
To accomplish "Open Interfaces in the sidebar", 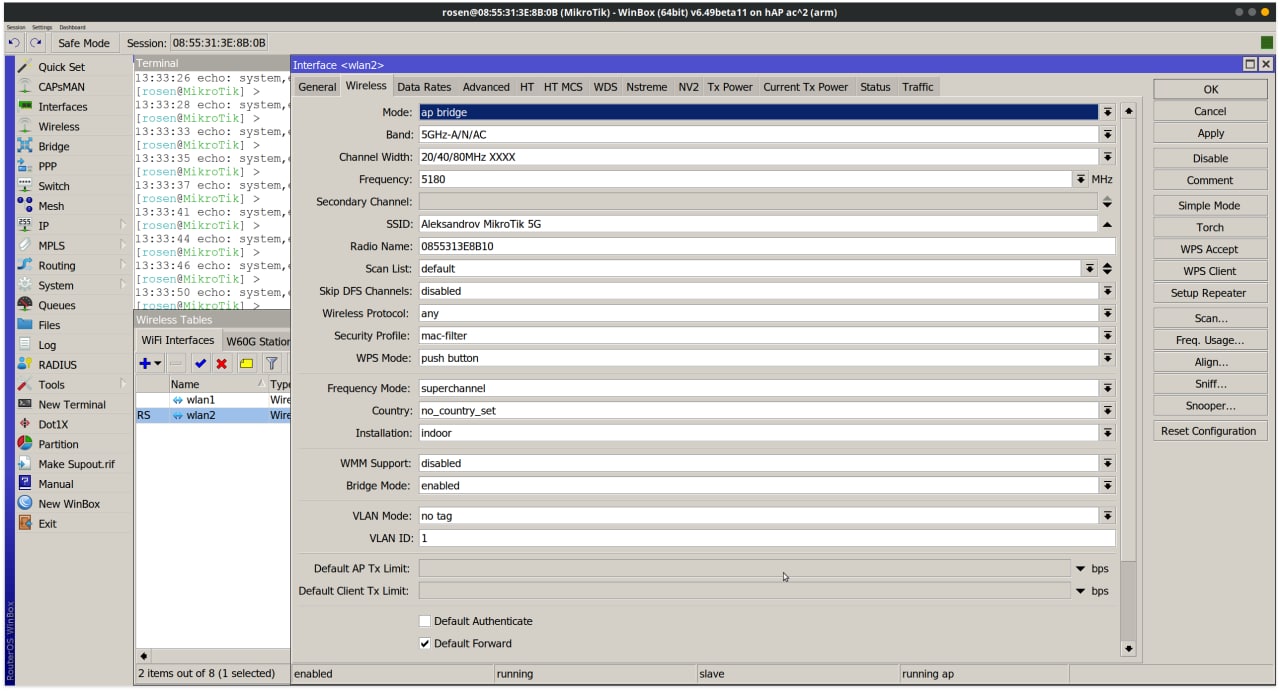I will click(x=62, y=107).
